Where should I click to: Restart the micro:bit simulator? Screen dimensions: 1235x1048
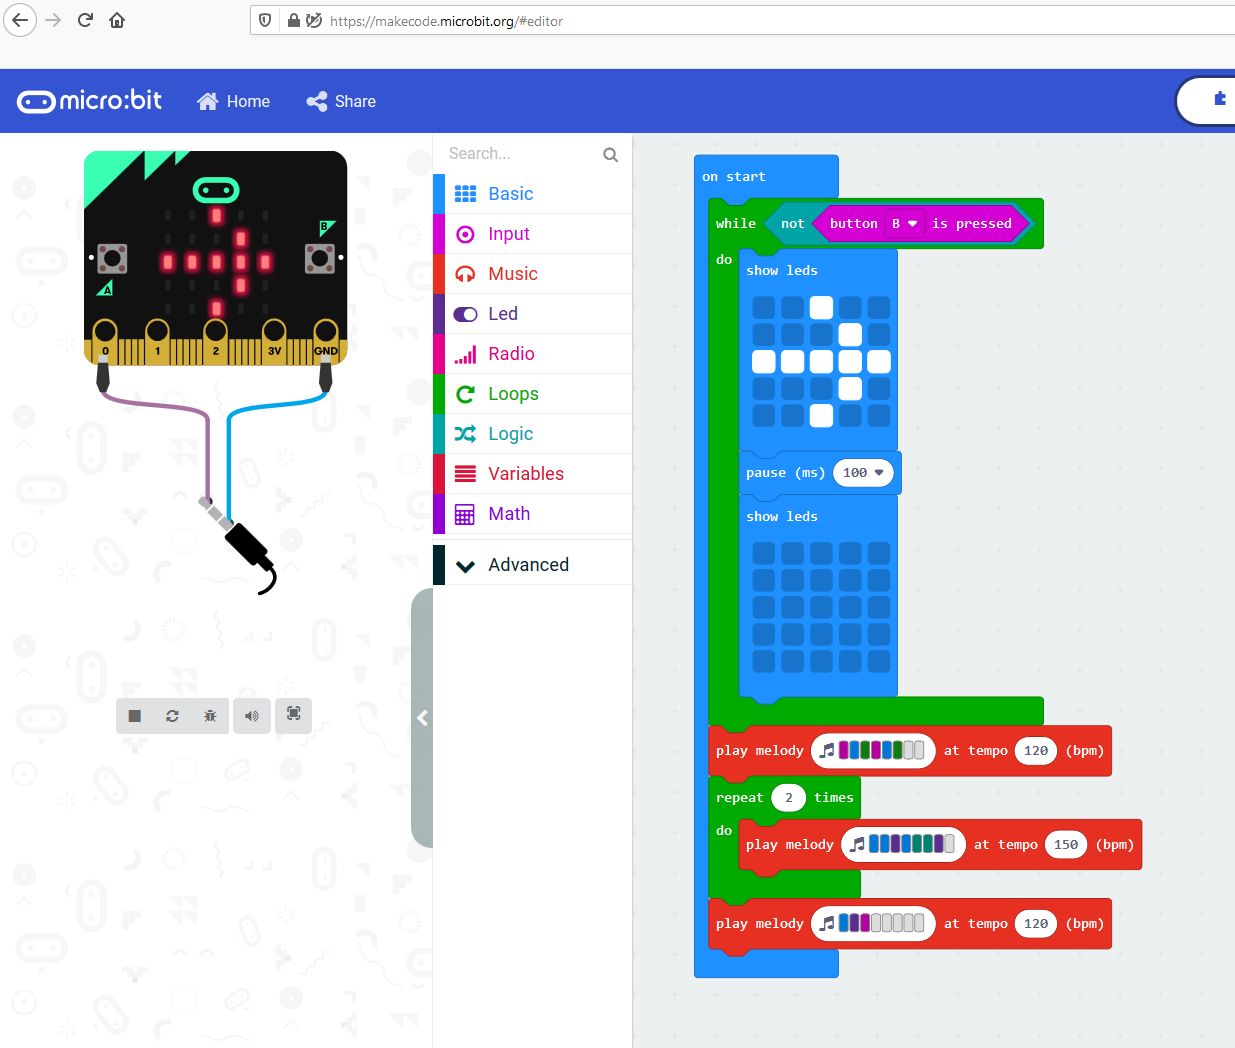(x=172, y=716)
